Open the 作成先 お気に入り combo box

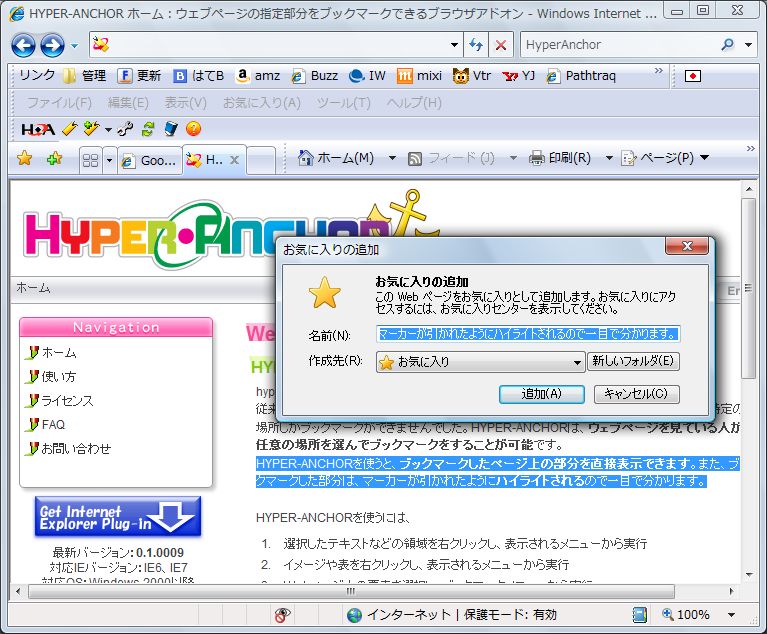pyautogui.click(x=480, y=362)
